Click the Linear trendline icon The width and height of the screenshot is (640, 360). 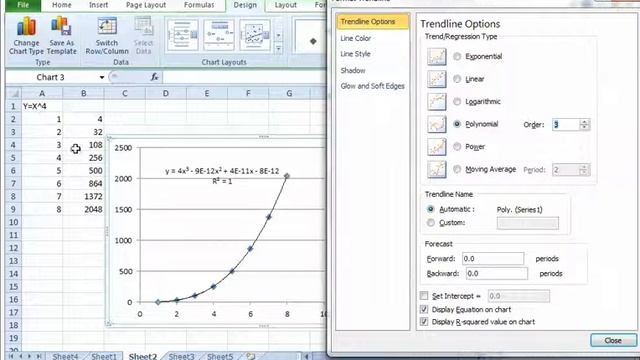[436, 79]
